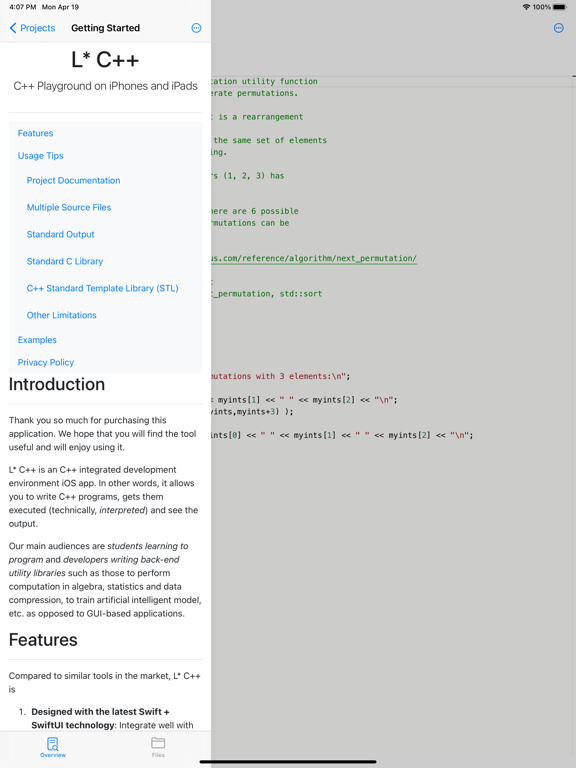
Task: Click 'Designed with the latest Swift +' item
Action: coord(100,712)
